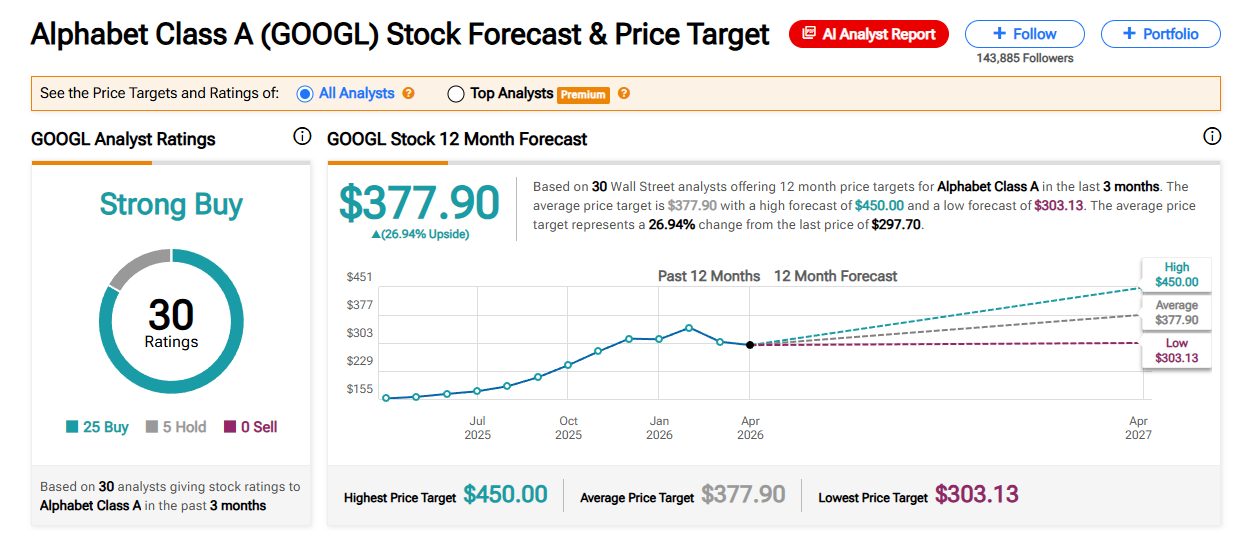Screen dimensions: 1238x550
Task: Click the April 2026 data point on chart
Action: click(750, 345)
